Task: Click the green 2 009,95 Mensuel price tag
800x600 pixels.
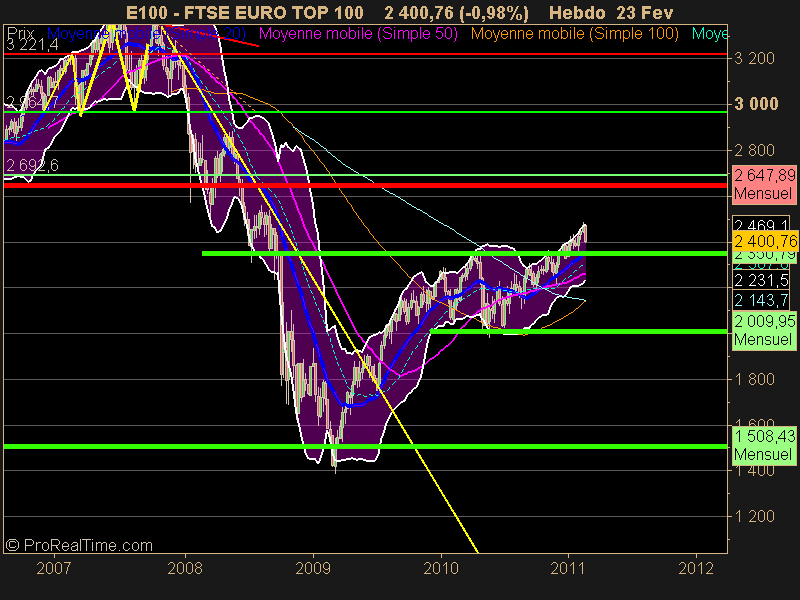Action: point(764,331)
